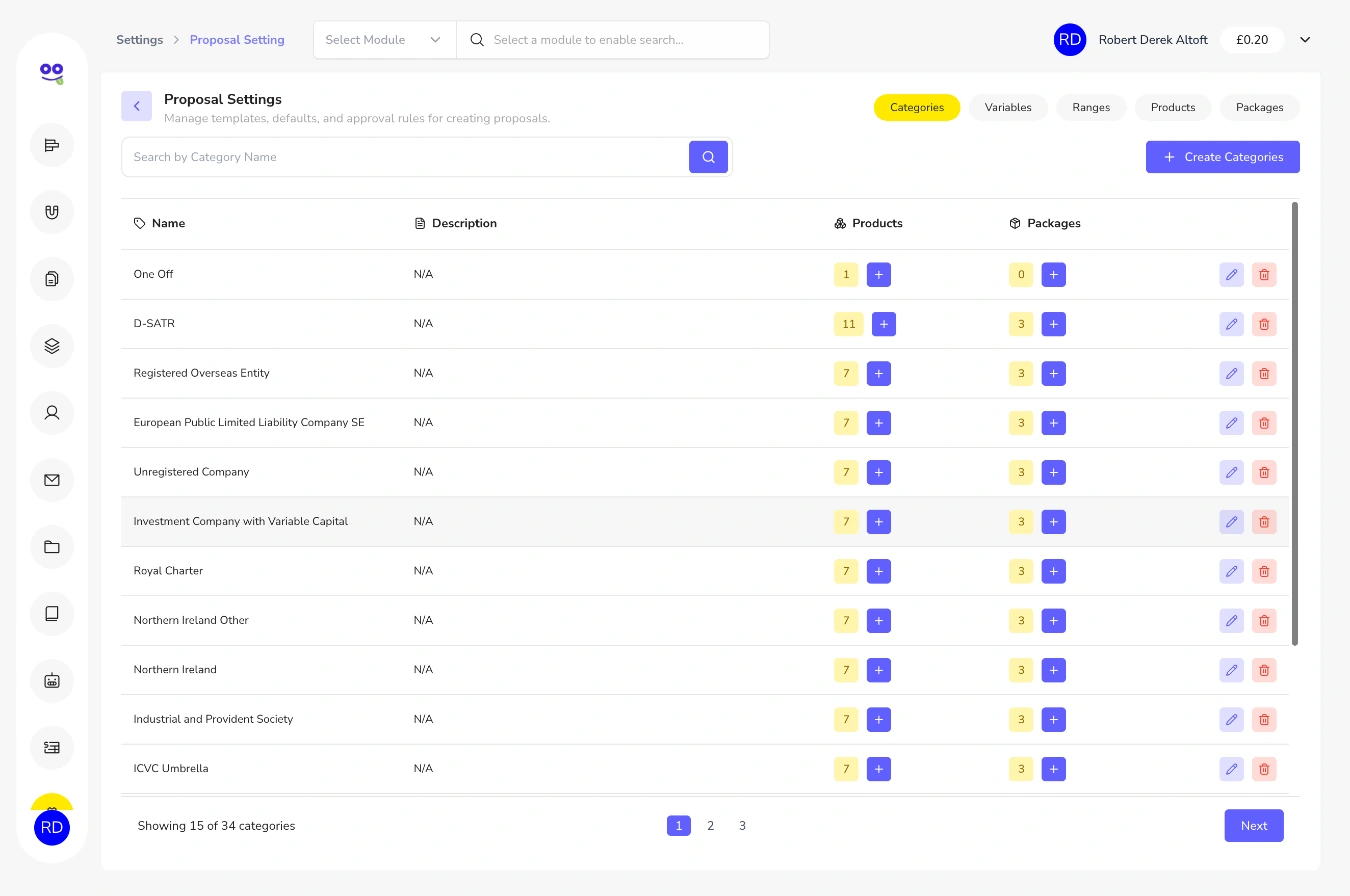Open the Select Module dropdown

(x=385, y=40)
